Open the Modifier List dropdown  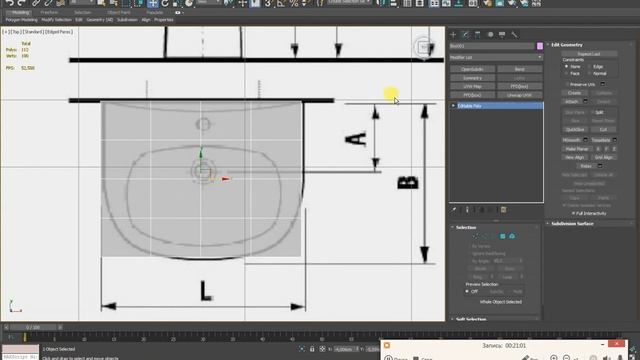(x=496, y=58)
